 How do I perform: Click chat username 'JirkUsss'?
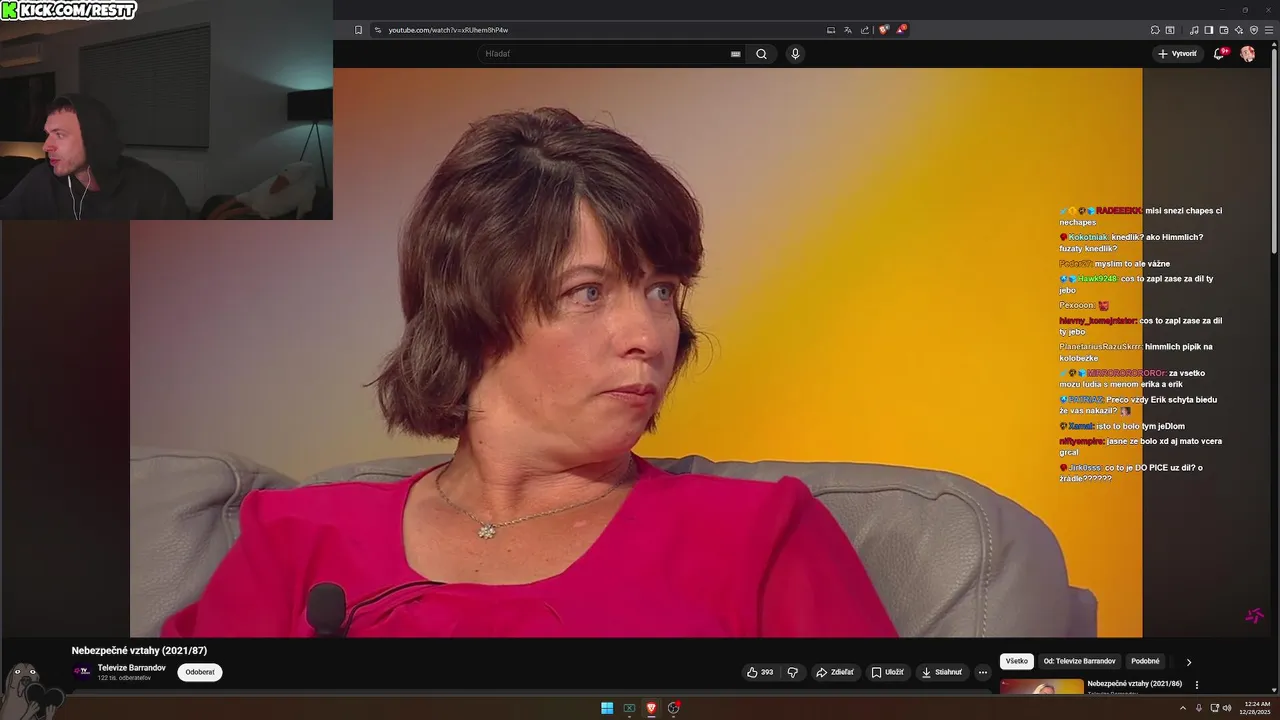pos(1085,468)
